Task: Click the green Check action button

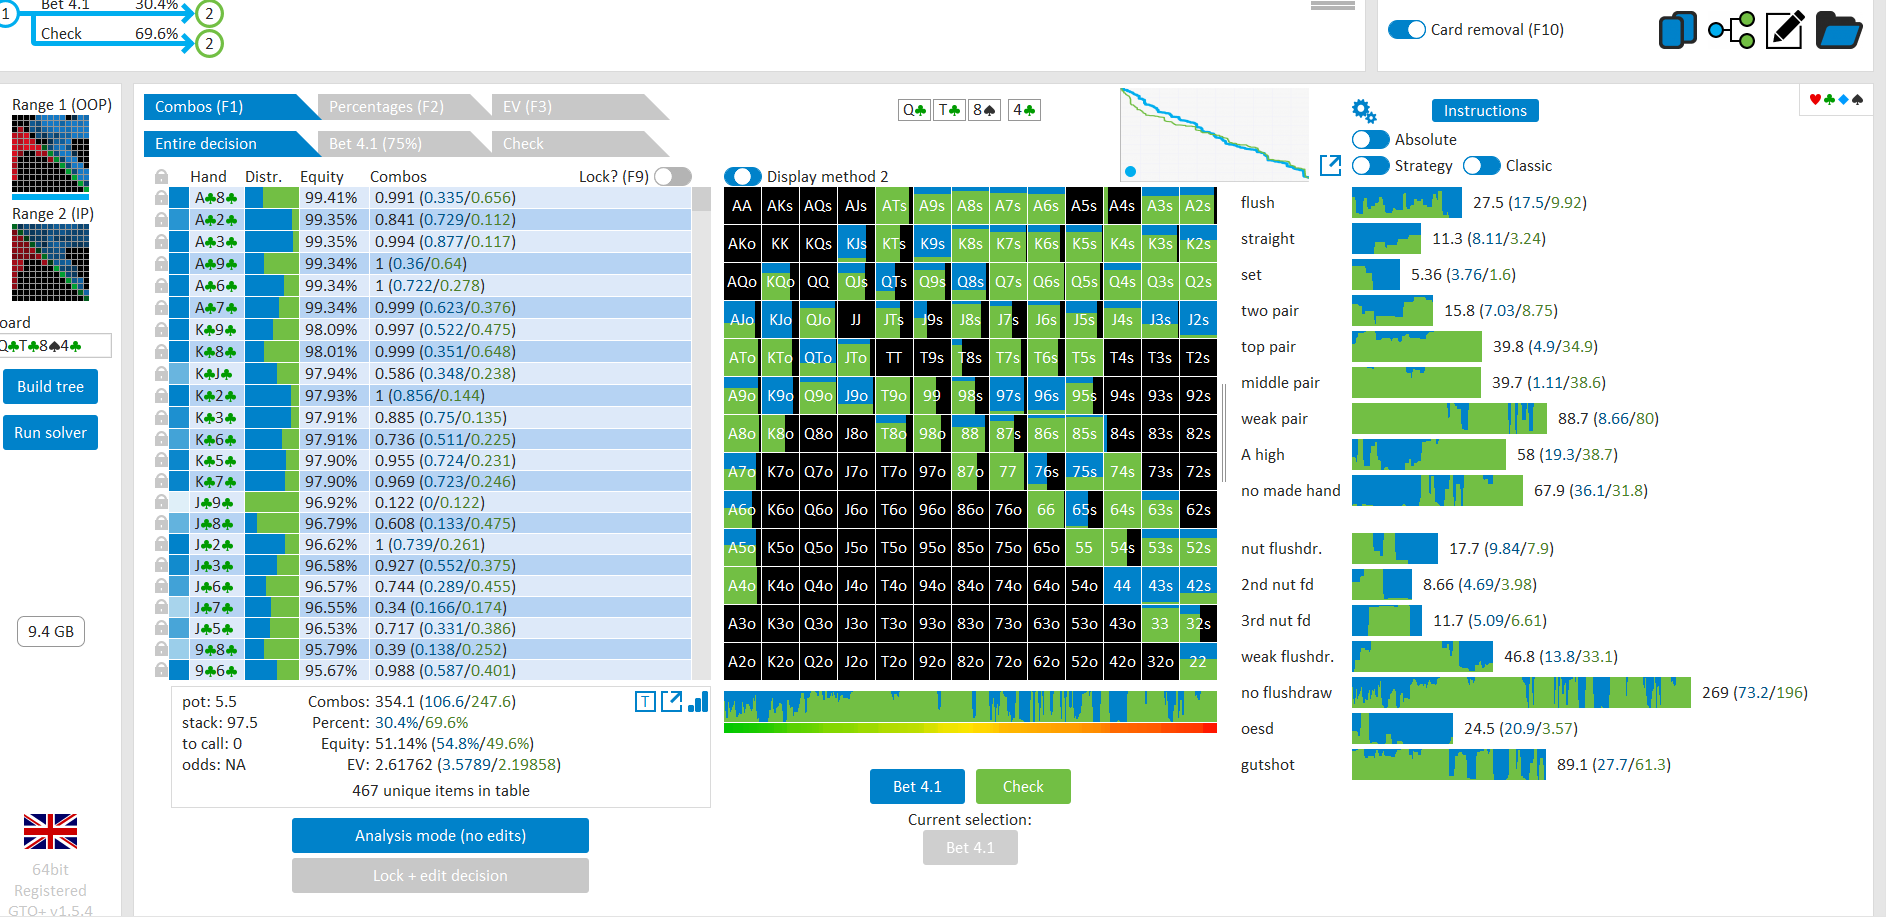Action: pos(1023,787)
